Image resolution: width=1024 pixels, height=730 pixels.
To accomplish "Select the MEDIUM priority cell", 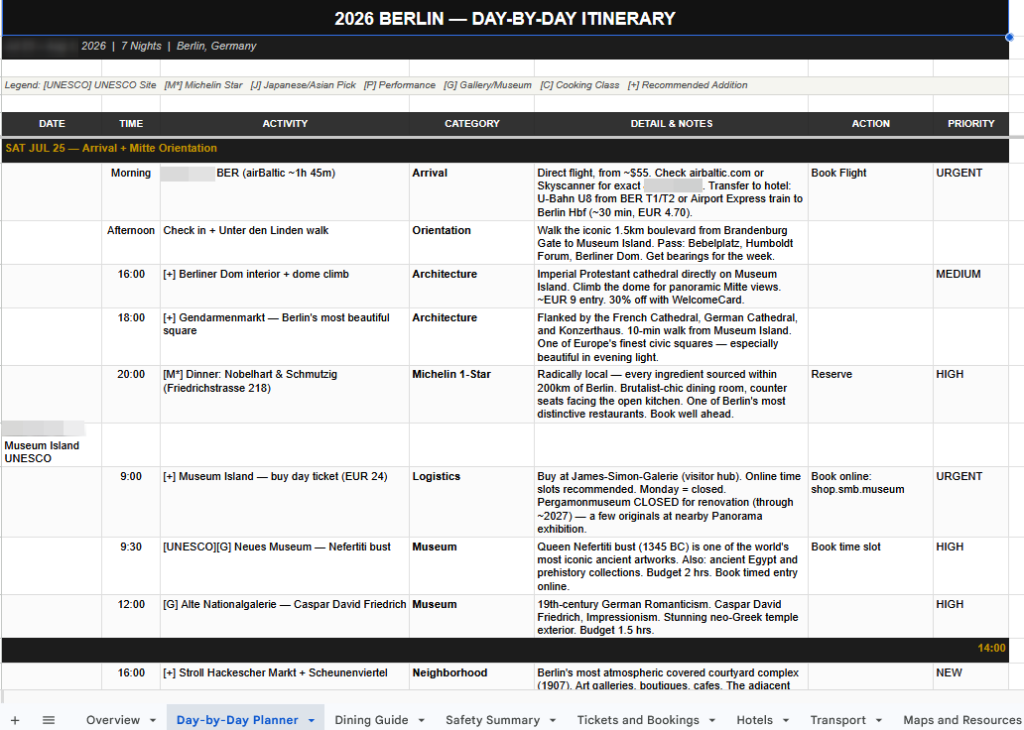I will click(970, 286).
